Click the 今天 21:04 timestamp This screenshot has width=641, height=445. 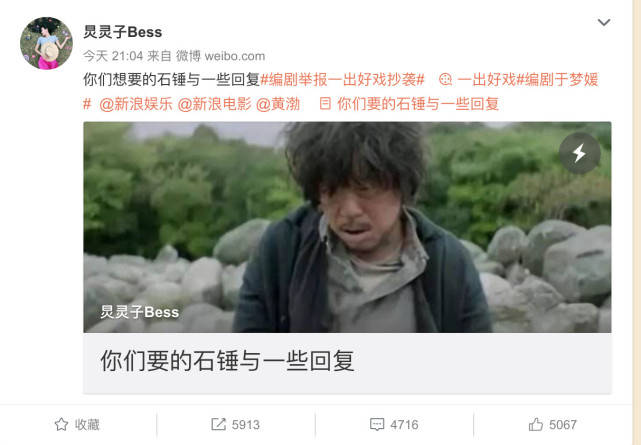[113, 56]
